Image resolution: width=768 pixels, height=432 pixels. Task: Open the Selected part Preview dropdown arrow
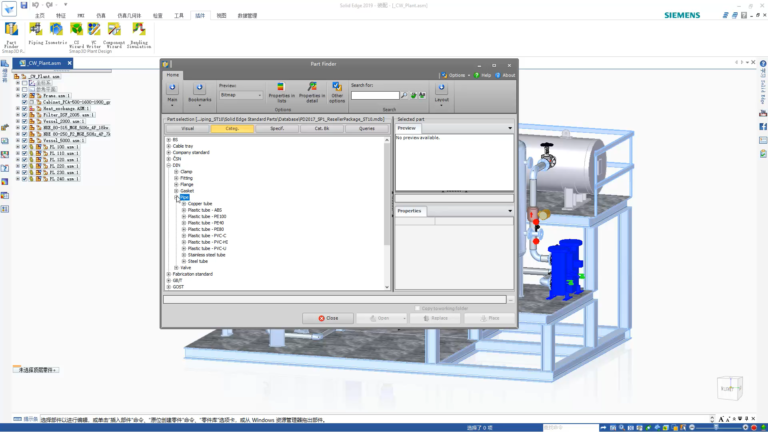pos(510,128)
